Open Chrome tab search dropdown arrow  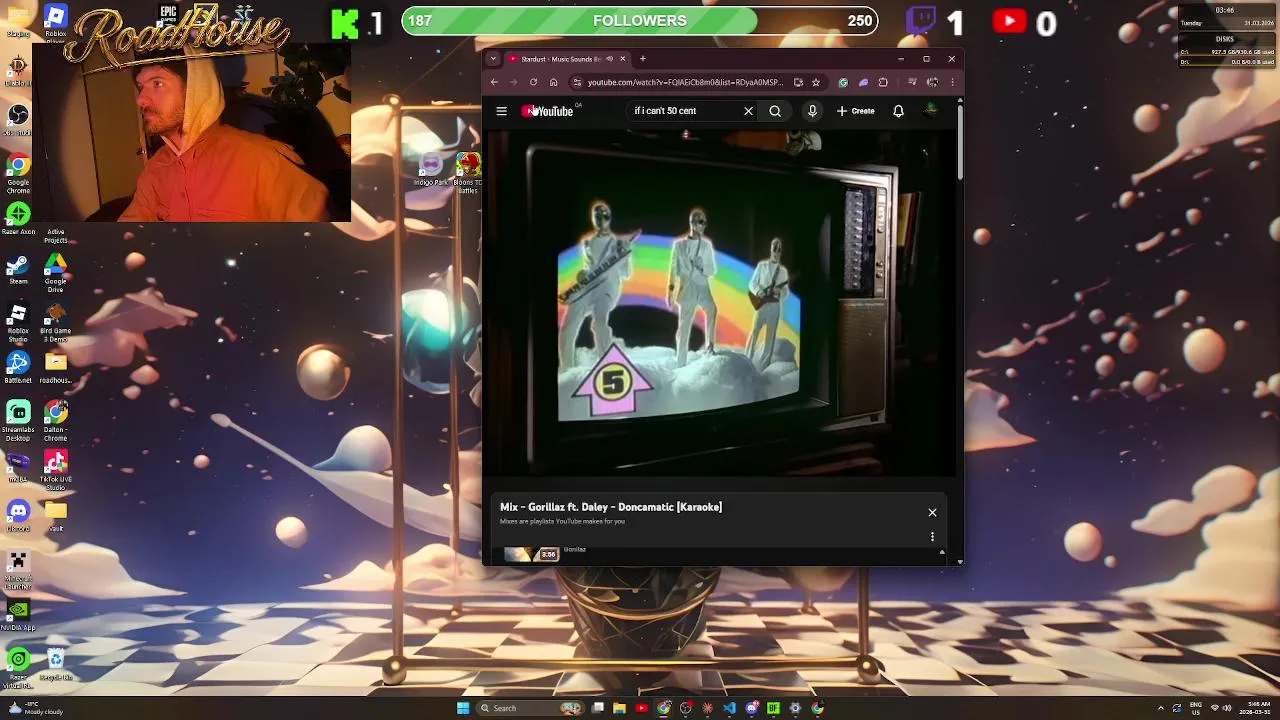[493, 59]
